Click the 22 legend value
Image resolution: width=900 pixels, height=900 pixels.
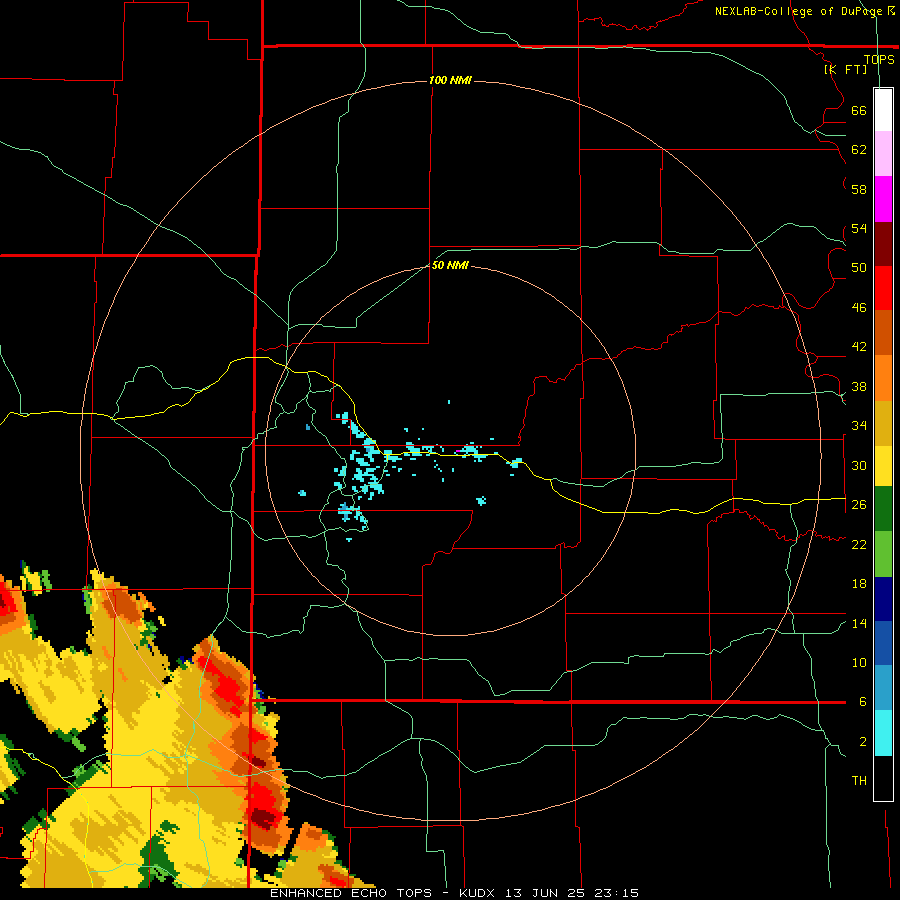pos(859,544)
